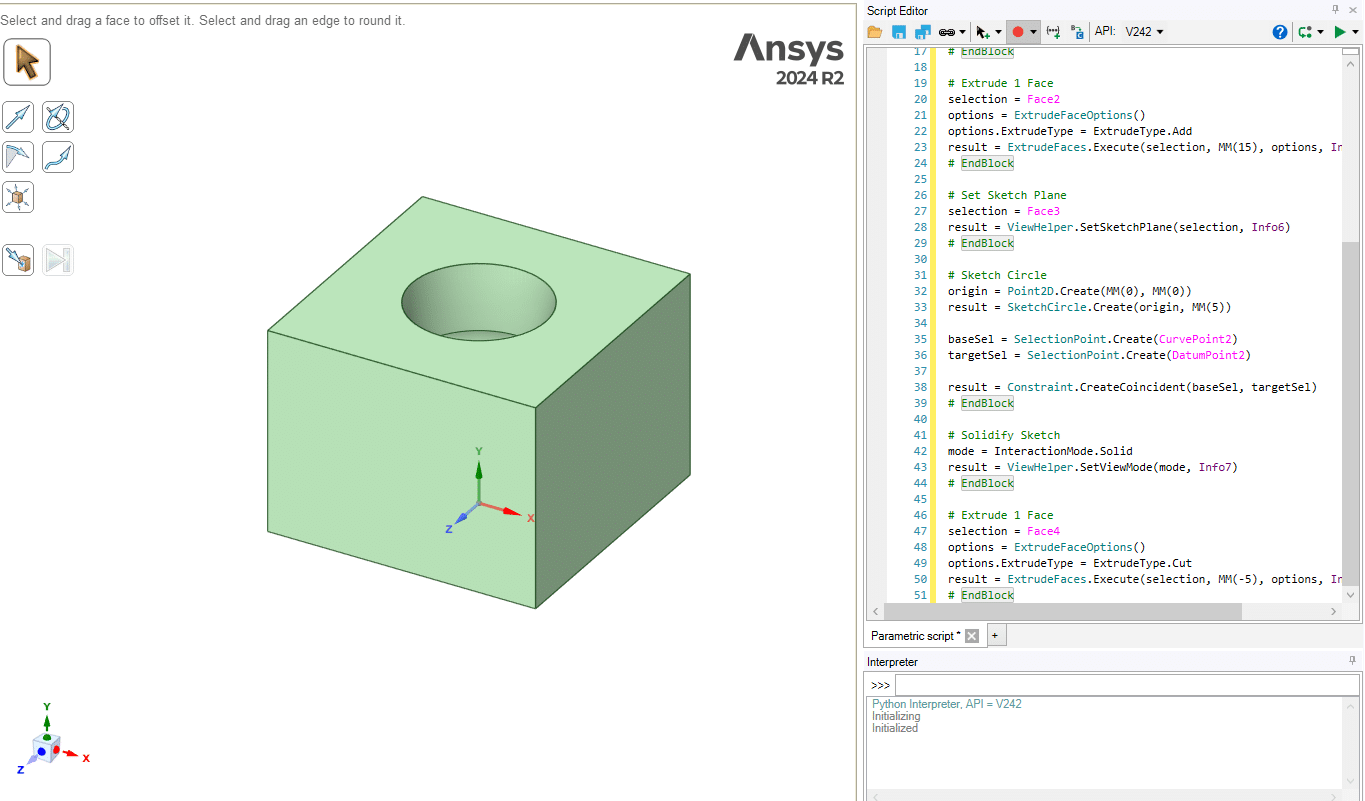
Task: Close the Parametric script tab
Action: 971,636
